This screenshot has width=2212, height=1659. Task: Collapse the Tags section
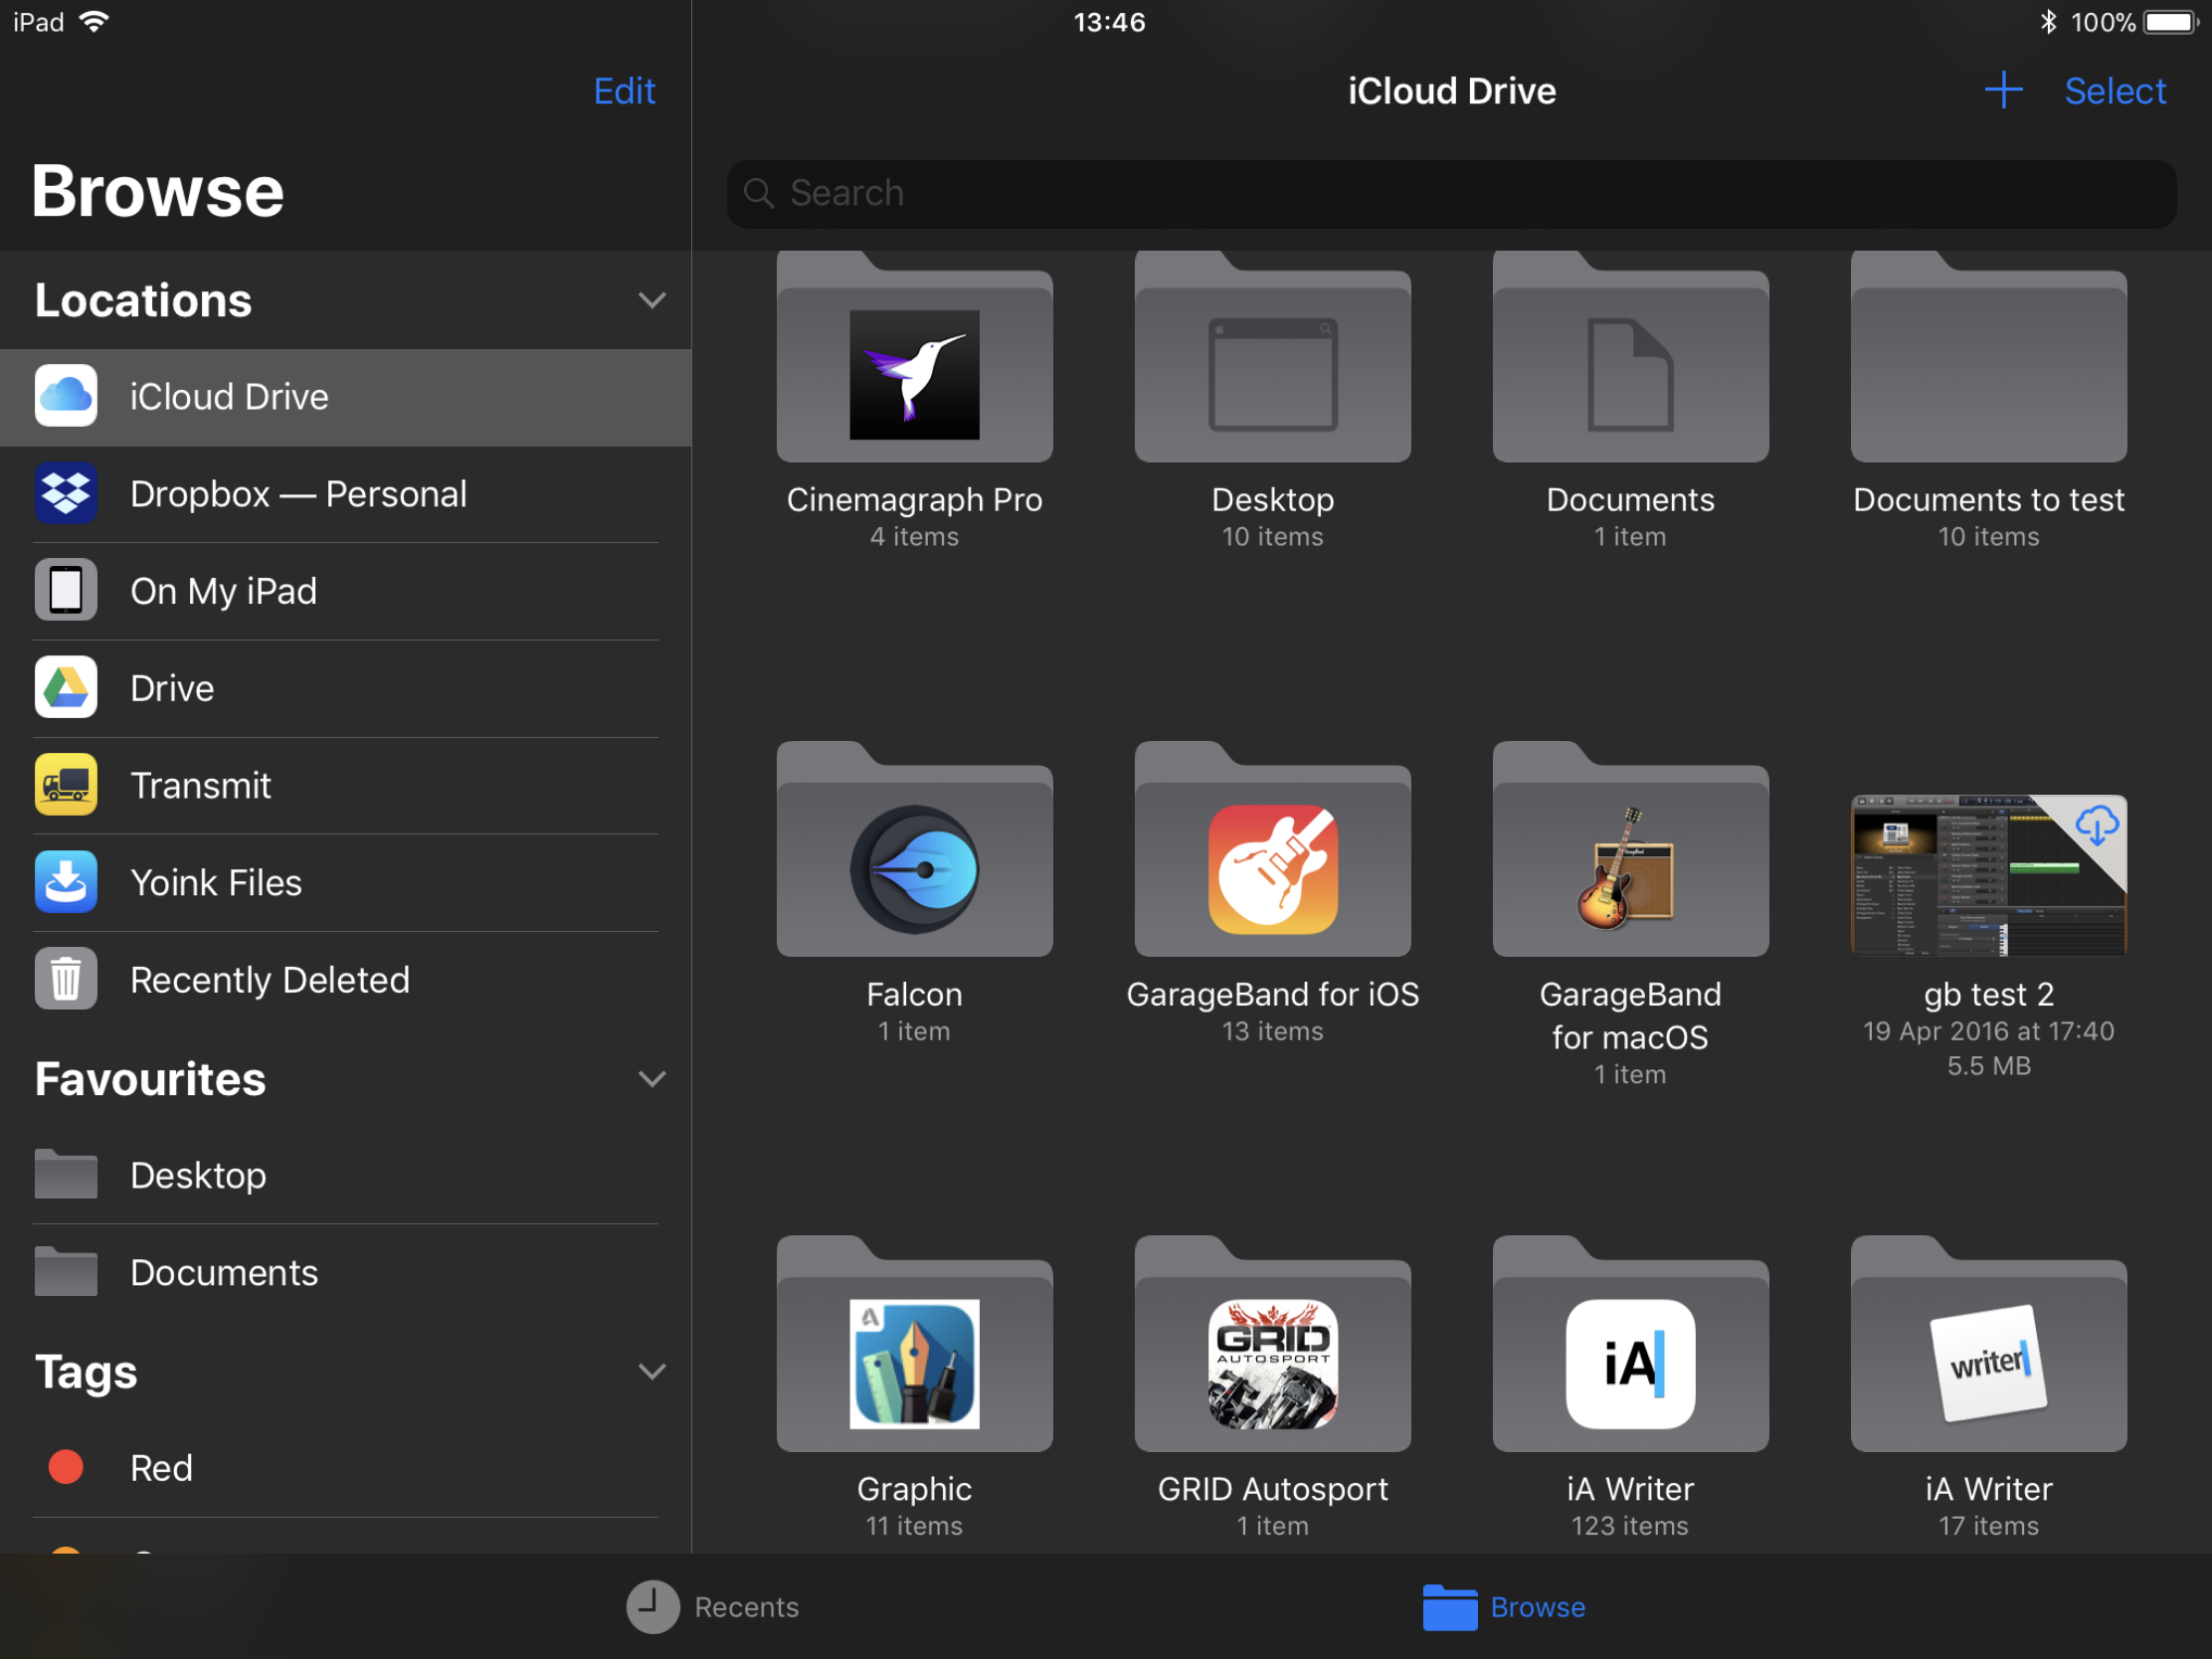pyautogui.click(x=652, y=1371)
